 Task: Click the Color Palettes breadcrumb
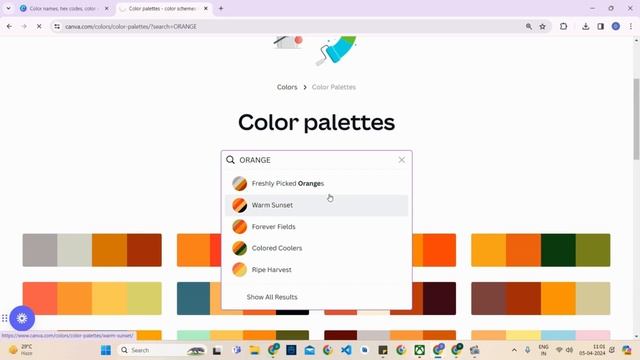pyautogui.click(x=333, y=87)
